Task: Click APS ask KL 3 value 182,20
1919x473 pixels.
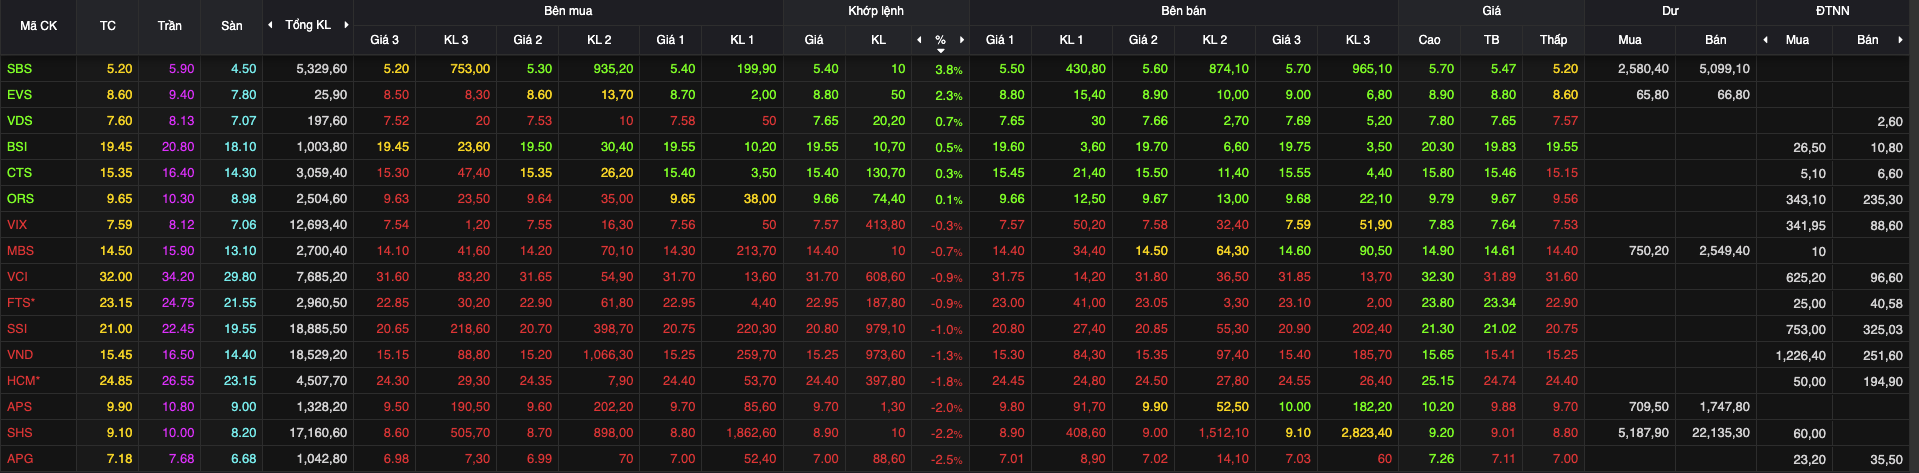Action: point(1372,407)
